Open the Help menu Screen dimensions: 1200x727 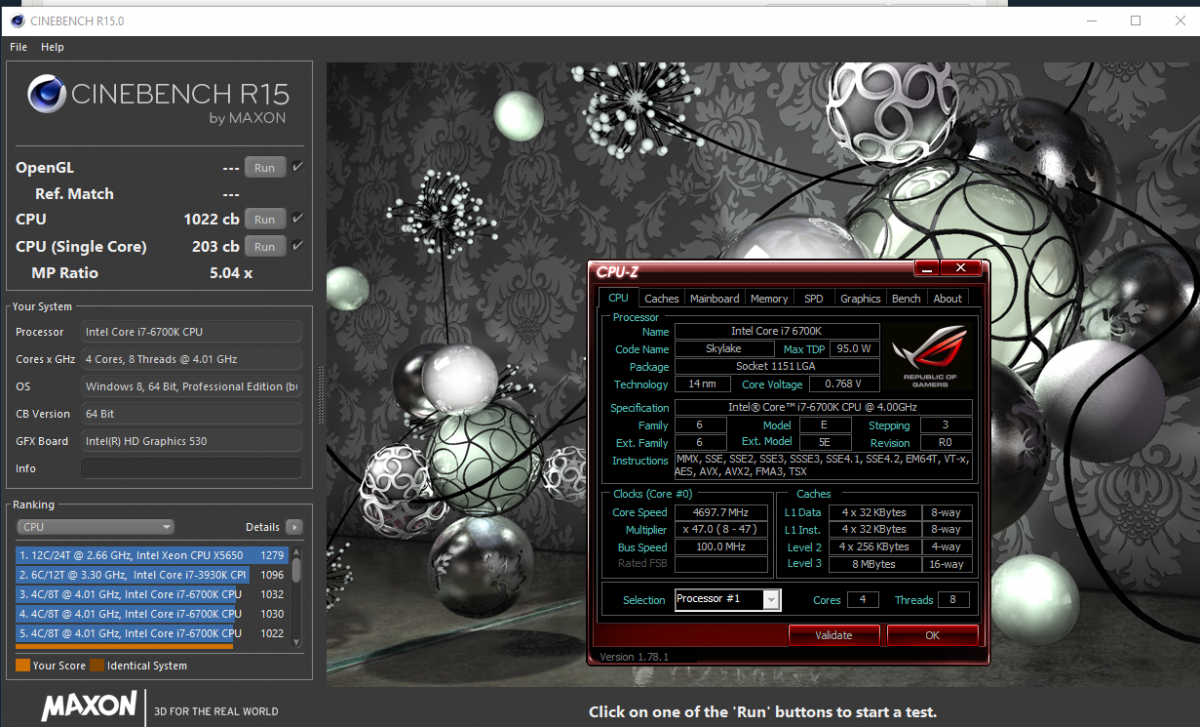[x=52, y=47]
